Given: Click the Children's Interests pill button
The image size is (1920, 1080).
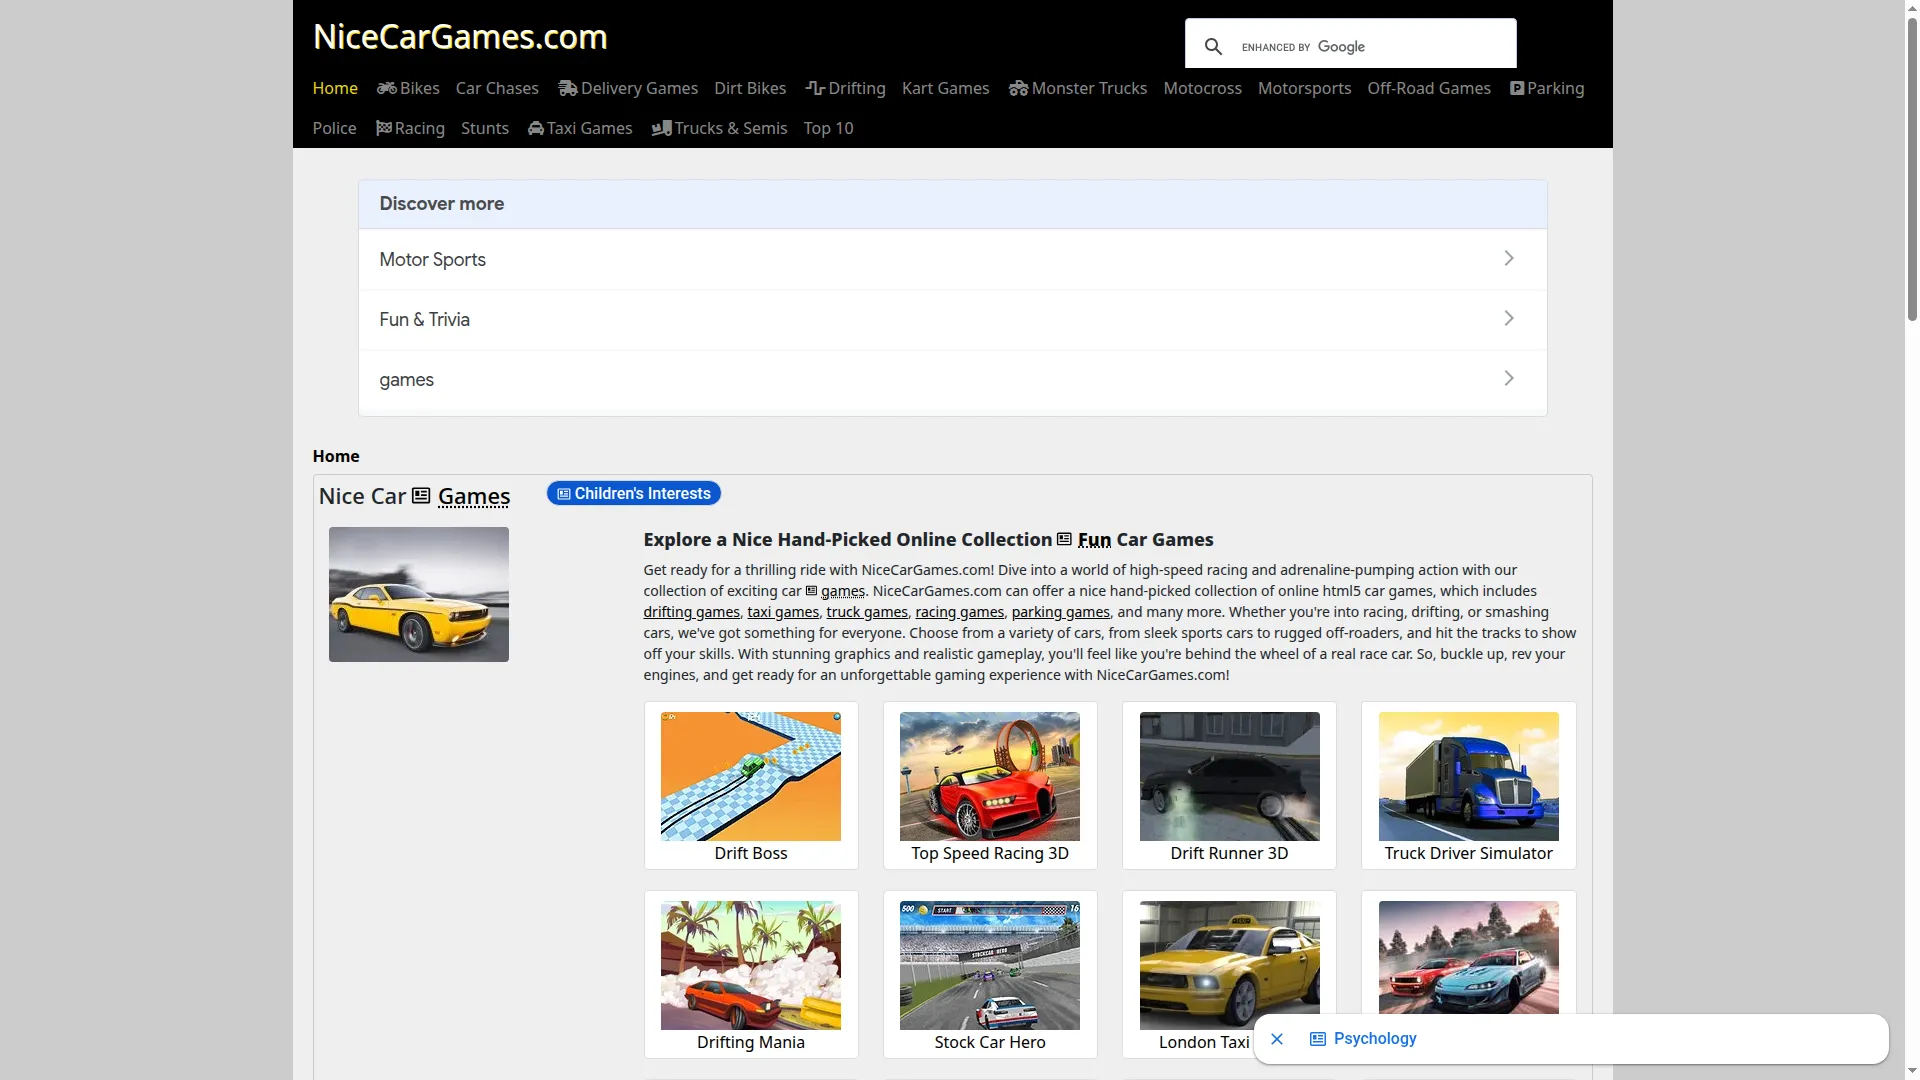Looking at the screenshot, I should [634, 494].
